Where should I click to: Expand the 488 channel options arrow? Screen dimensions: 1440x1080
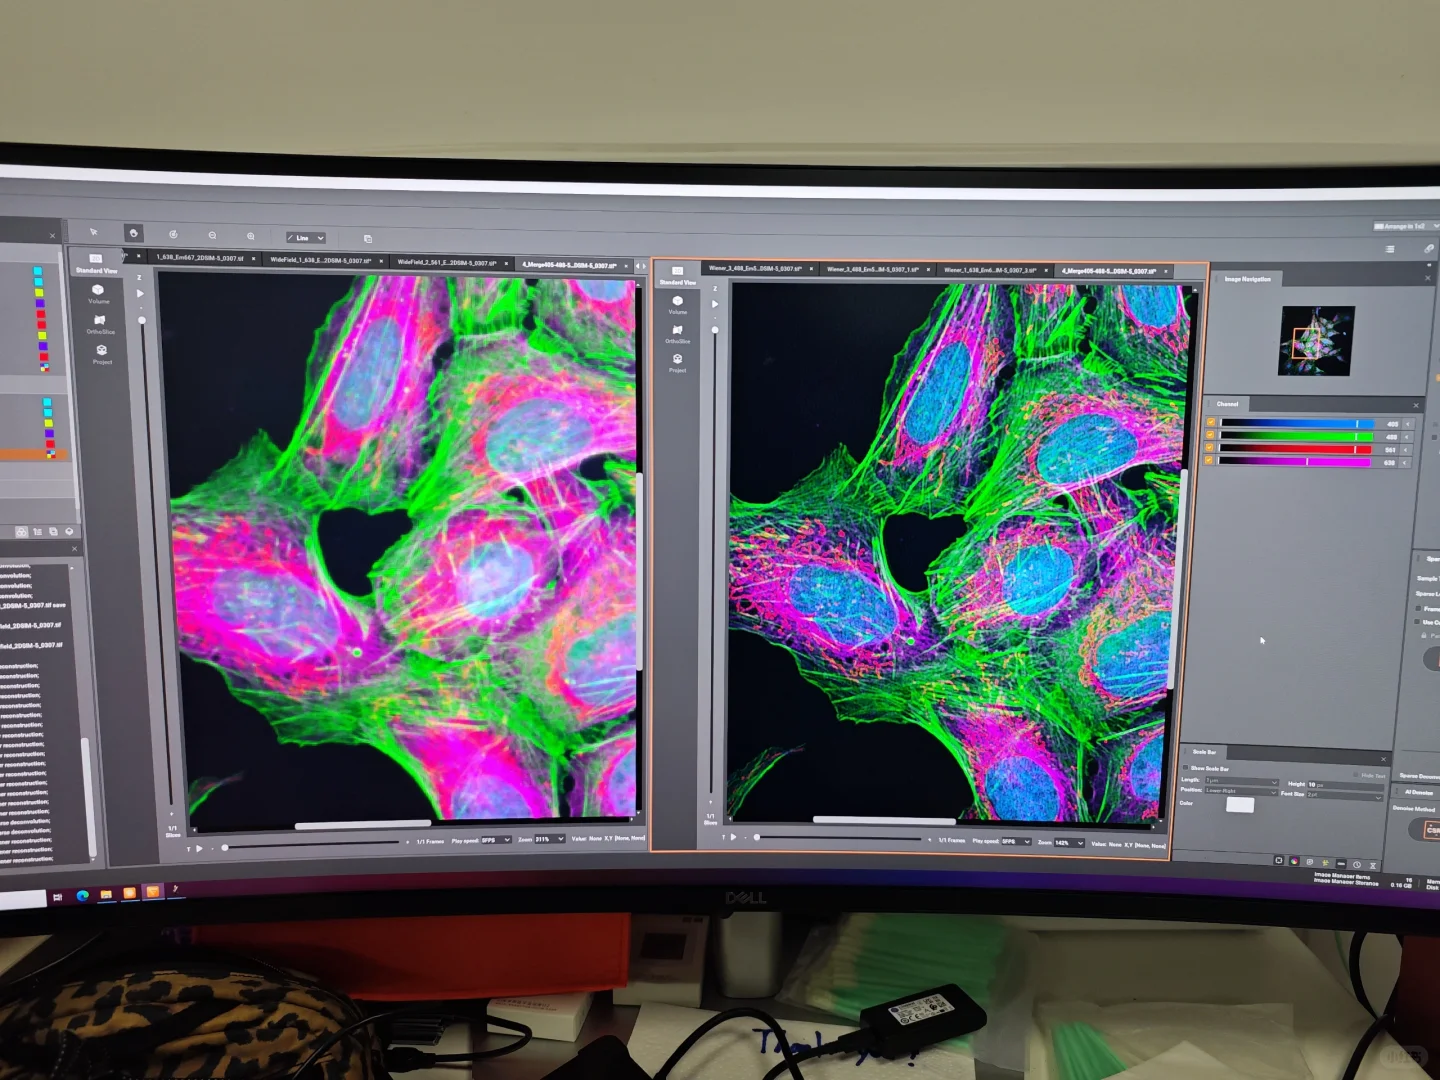click(x=1408, y=437)
